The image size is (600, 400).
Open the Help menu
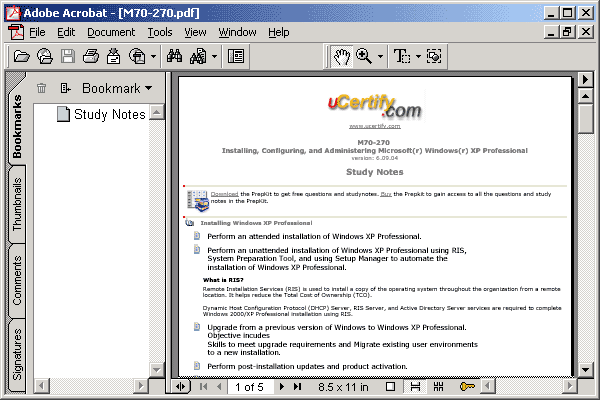(x=279, y=32)
